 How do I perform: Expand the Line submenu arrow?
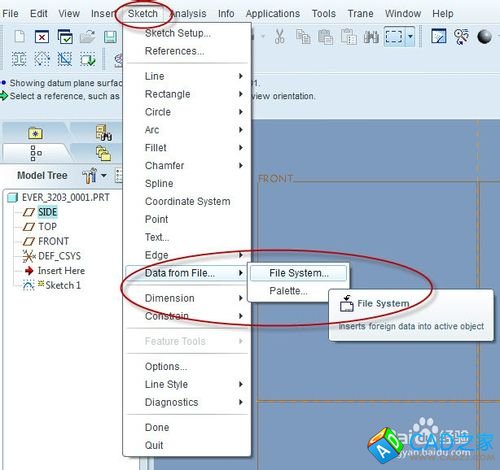click(241, 76)
